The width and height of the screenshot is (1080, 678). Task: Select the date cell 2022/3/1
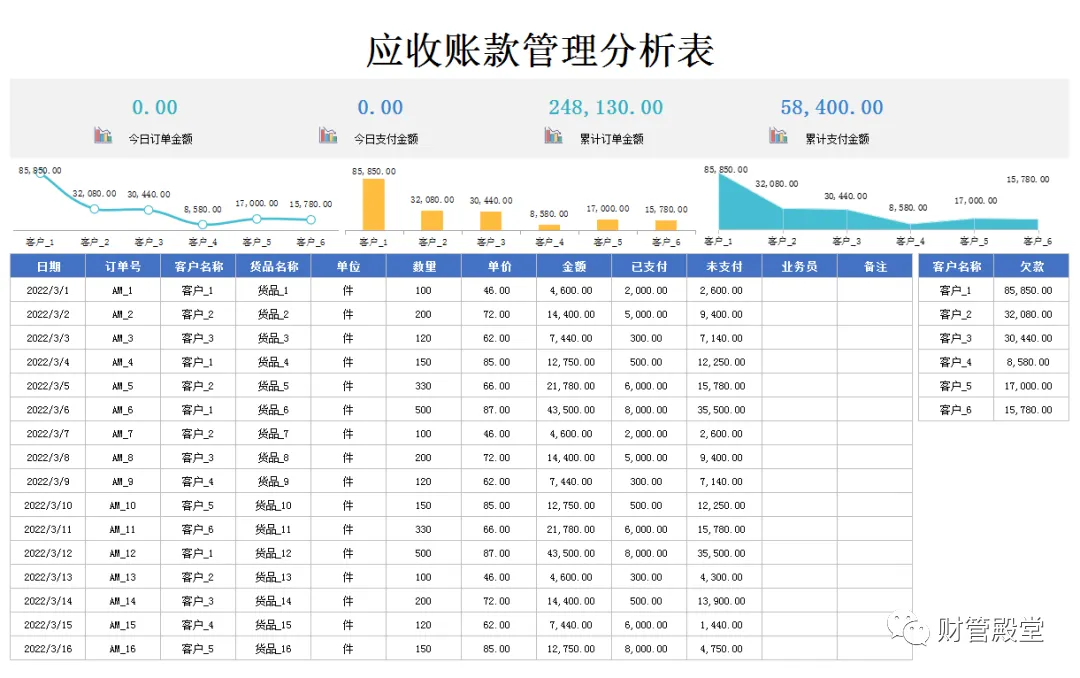[x=48, y=291]
